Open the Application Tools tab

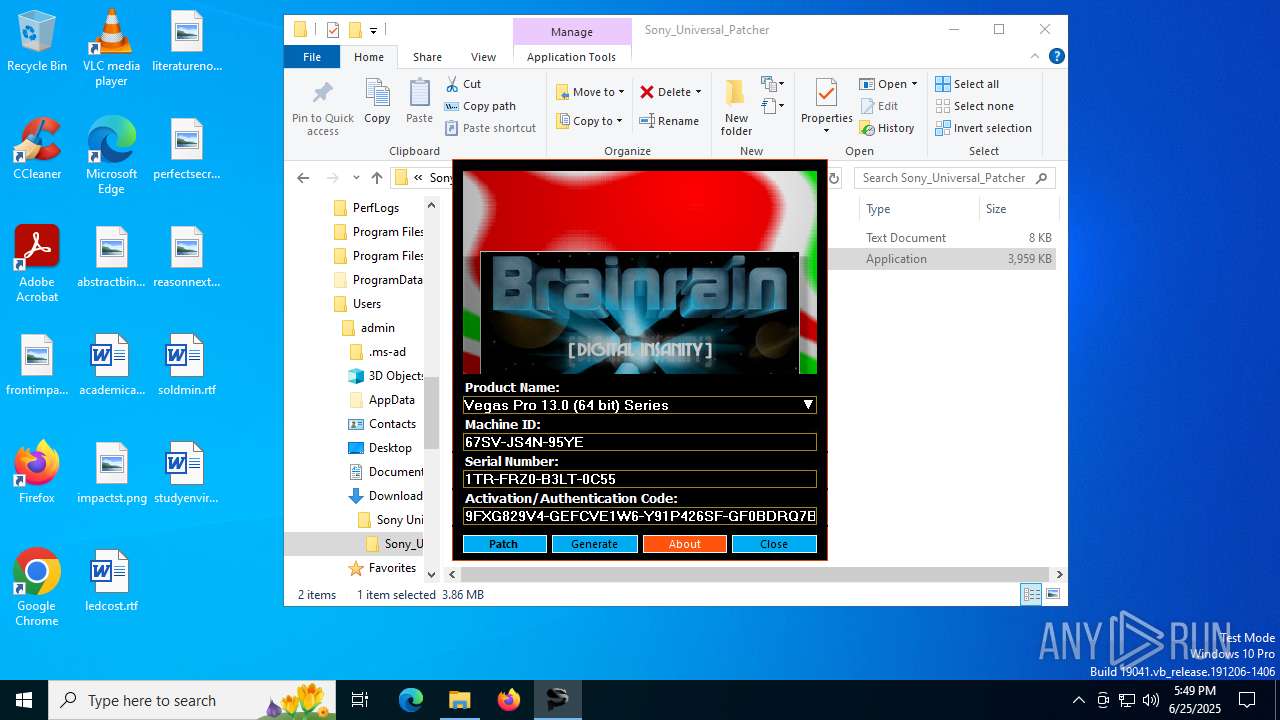tap(571, 57)
